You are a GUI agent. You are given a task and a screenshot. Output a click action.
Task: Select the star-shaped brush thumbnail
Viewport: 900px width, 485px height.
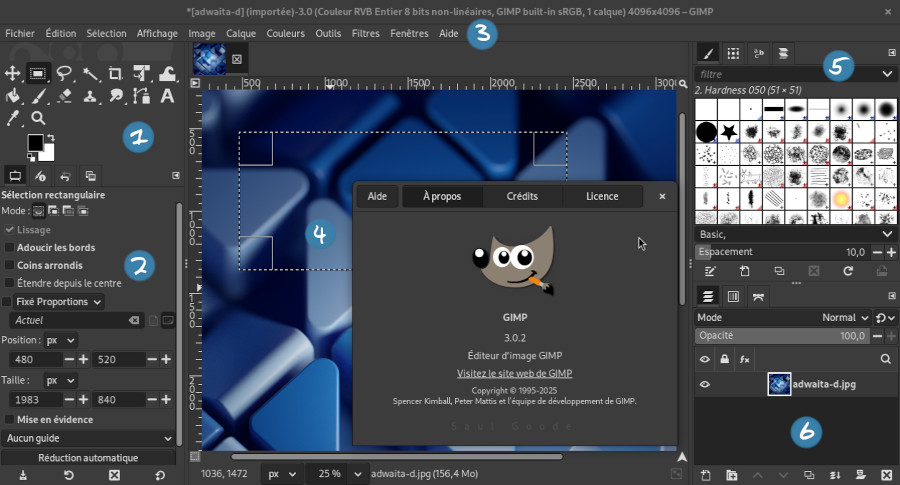click(728, 132)
